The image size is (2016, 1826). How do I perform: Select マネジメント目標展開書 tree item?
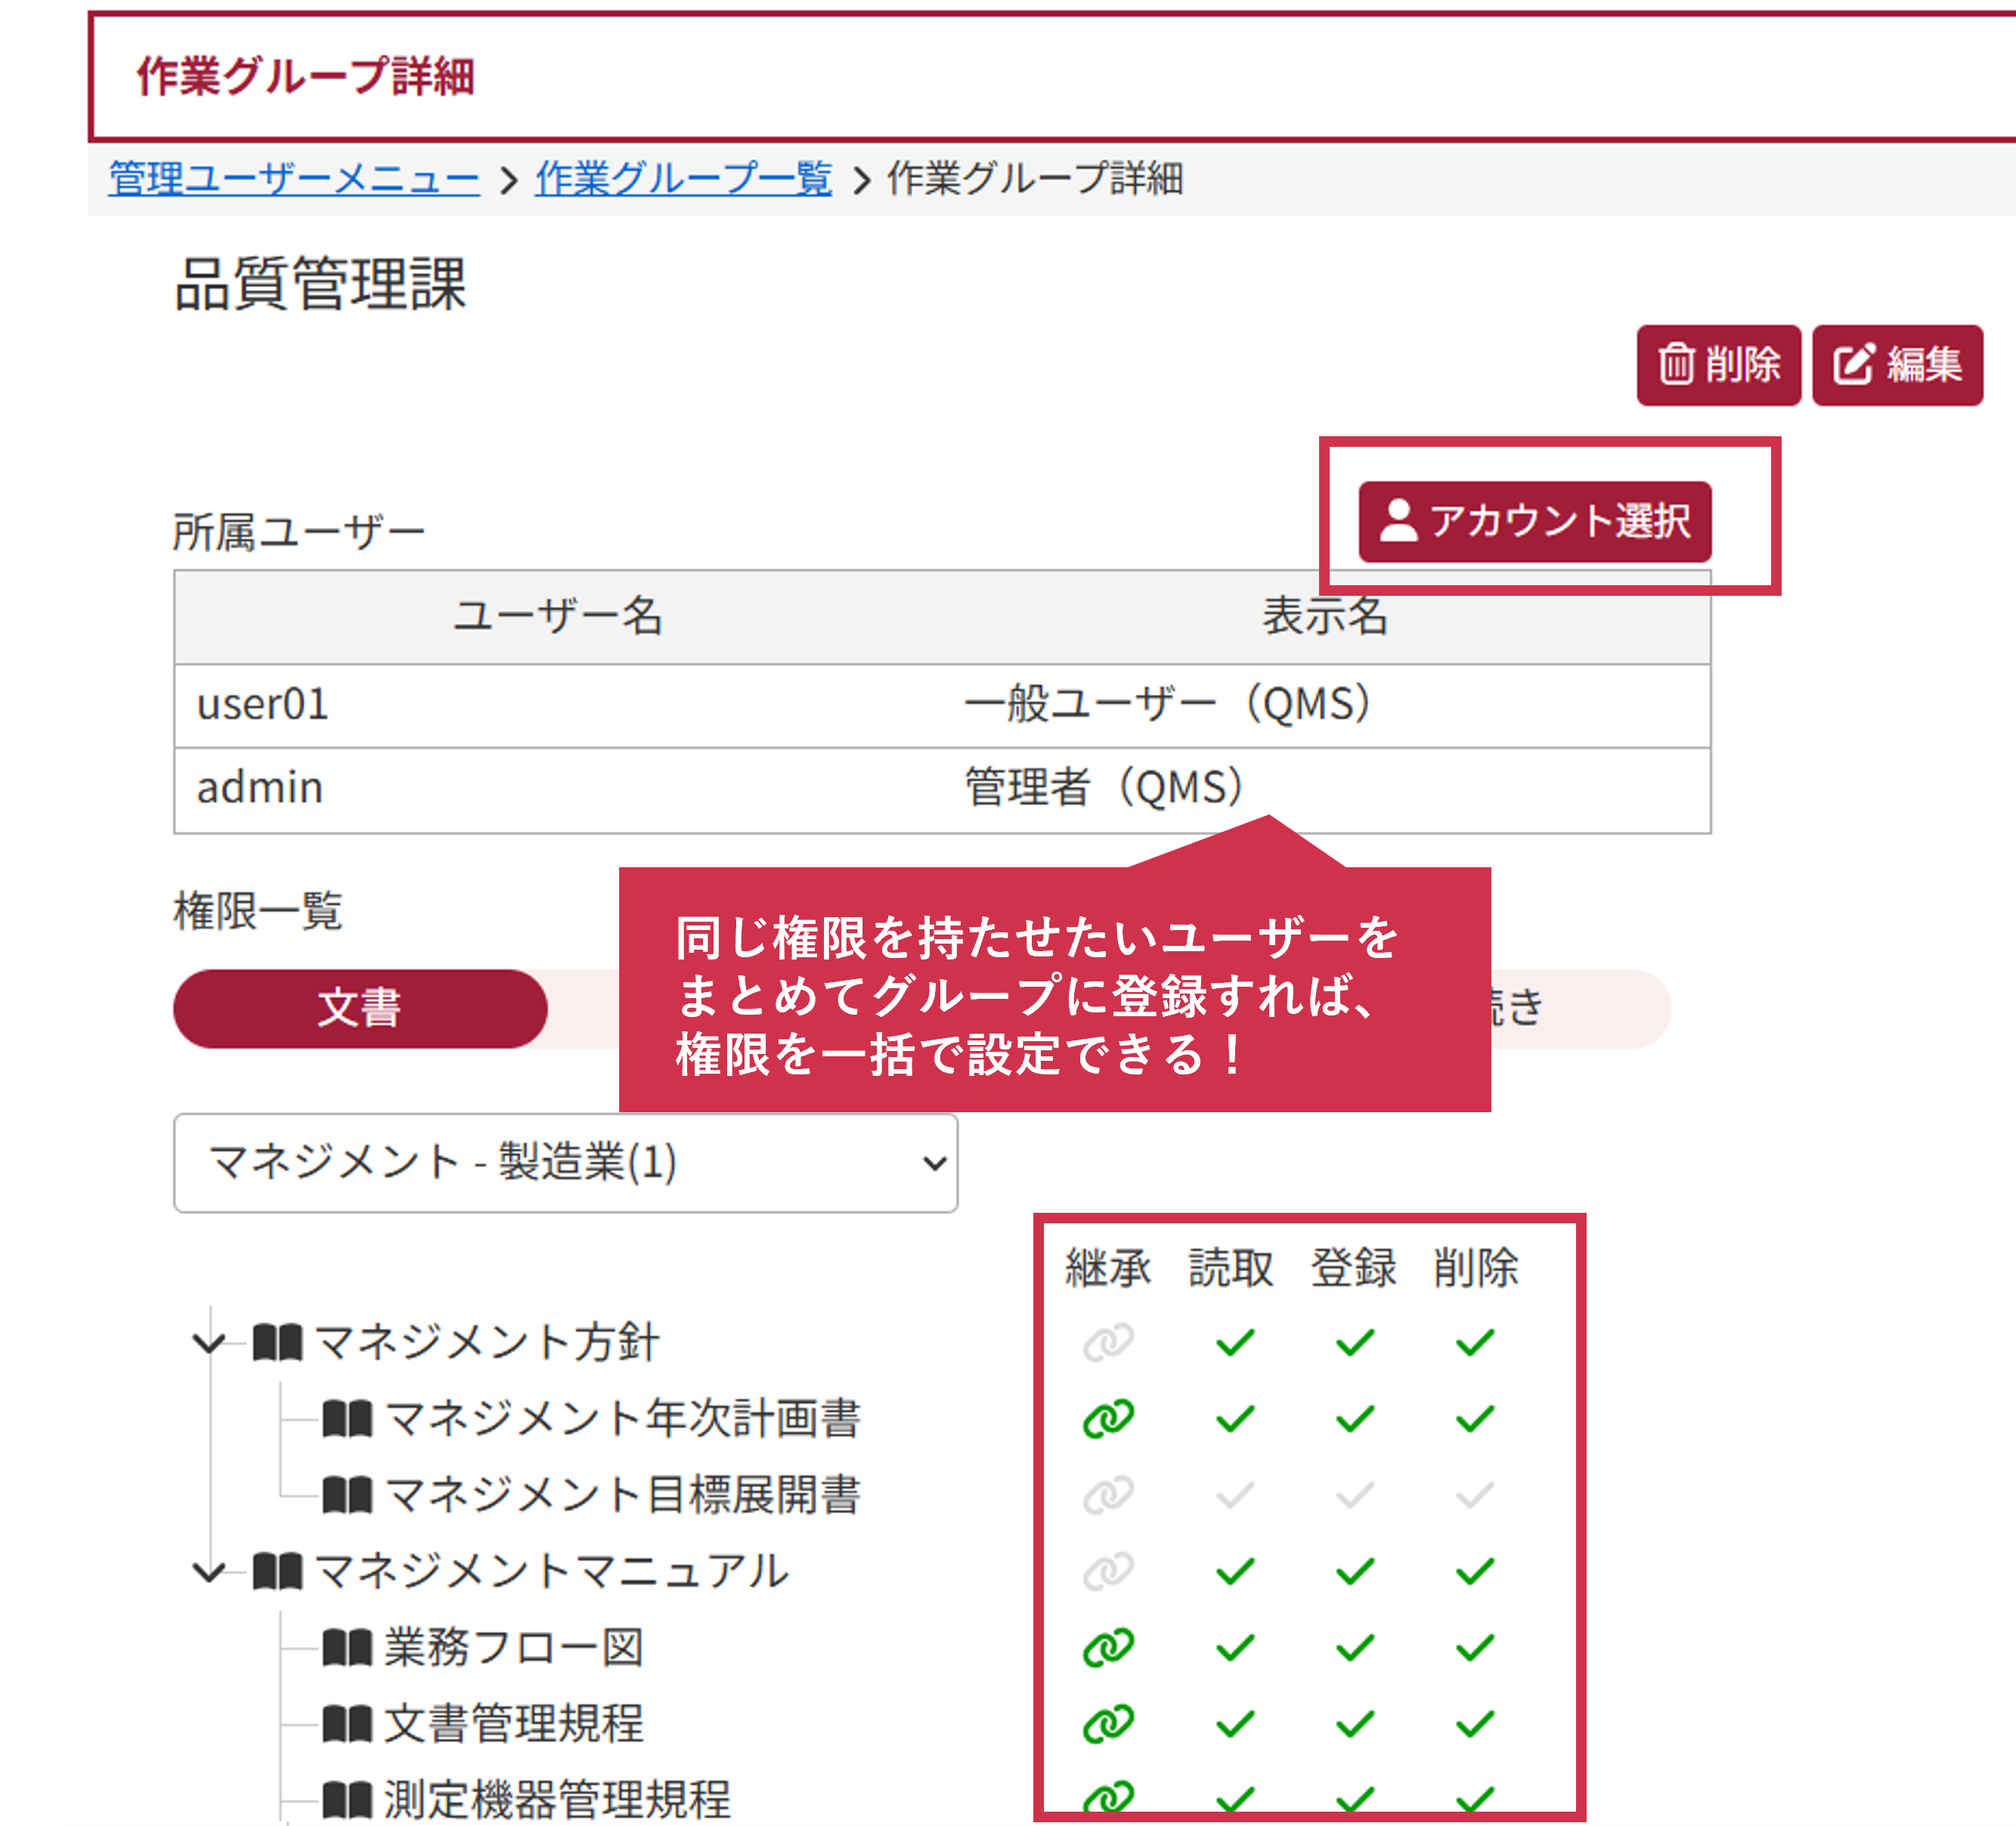(622, 1495)
